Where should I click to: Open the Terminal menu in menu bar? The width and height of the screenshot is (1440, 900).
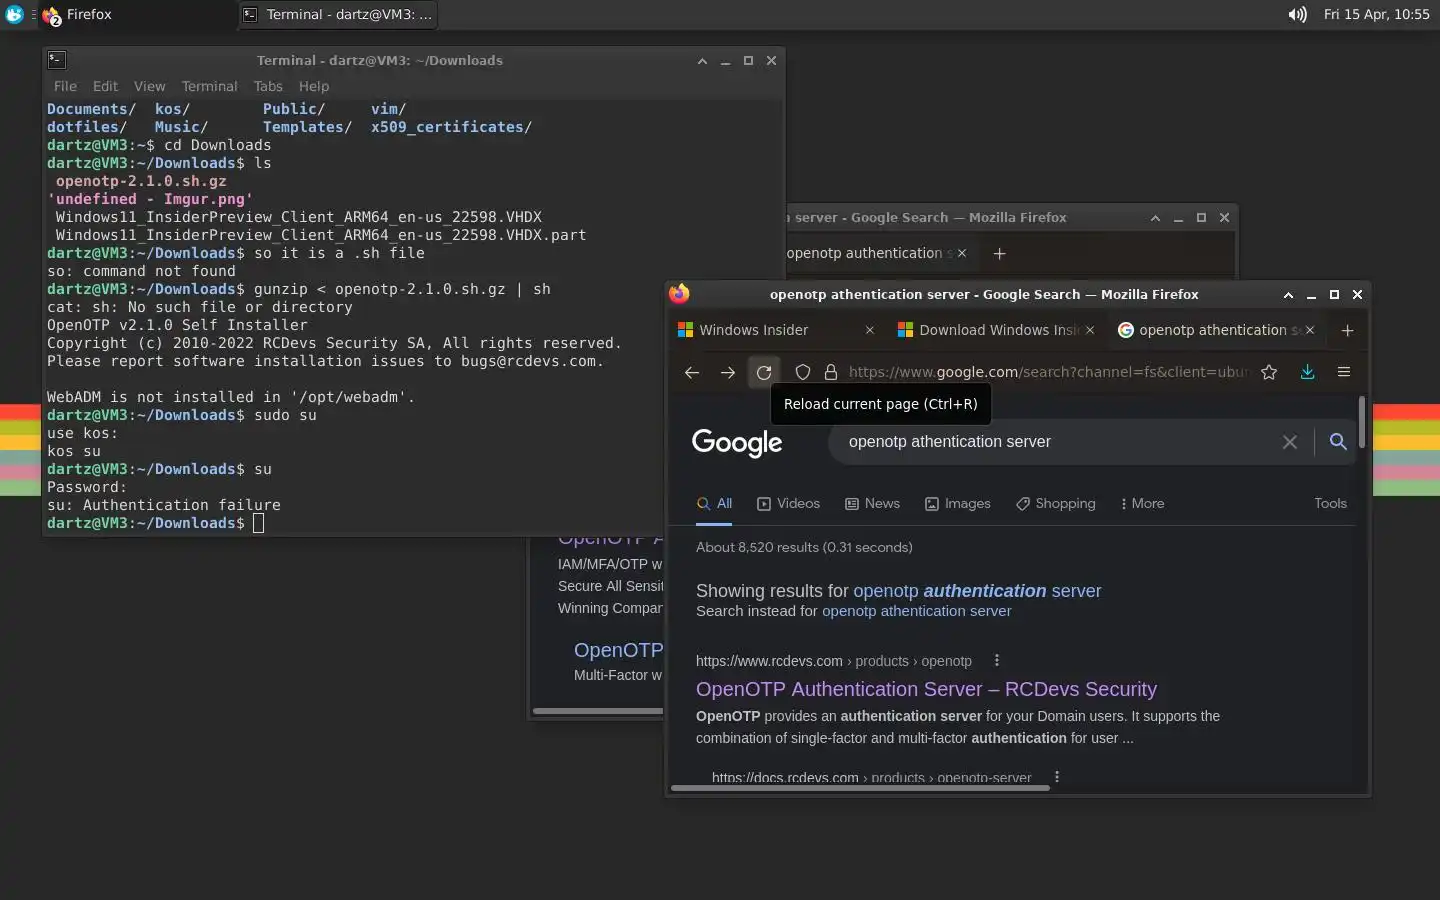point(209,86)
